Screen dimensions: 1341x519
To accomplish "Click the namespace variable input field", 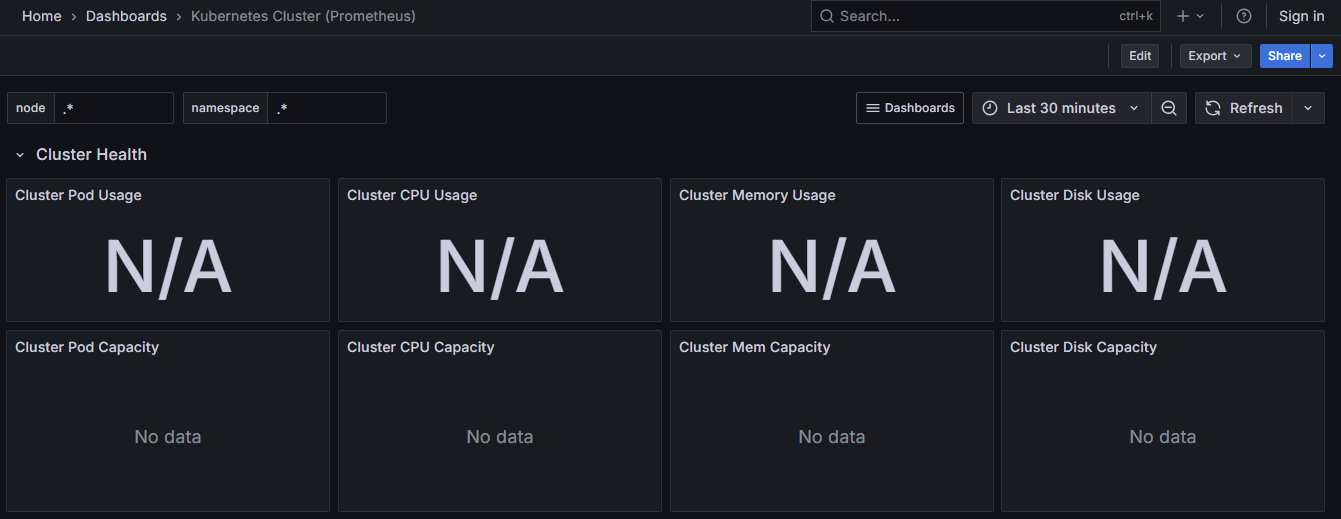I will (326, 108).
